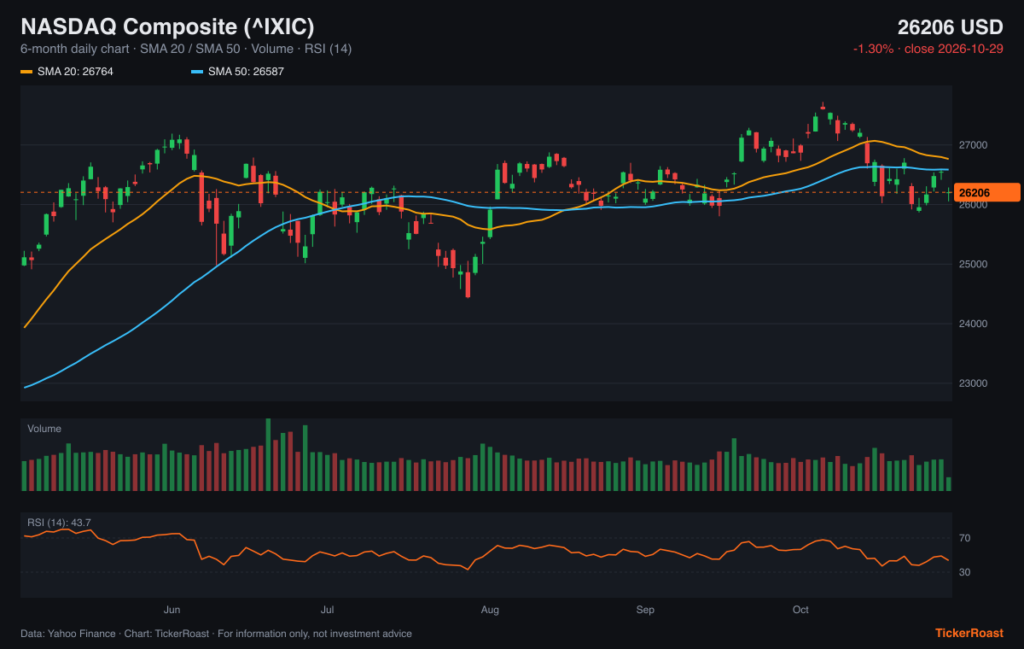Click the Aug date axis label
1024x649 pixels.
(x=490, y=610)
